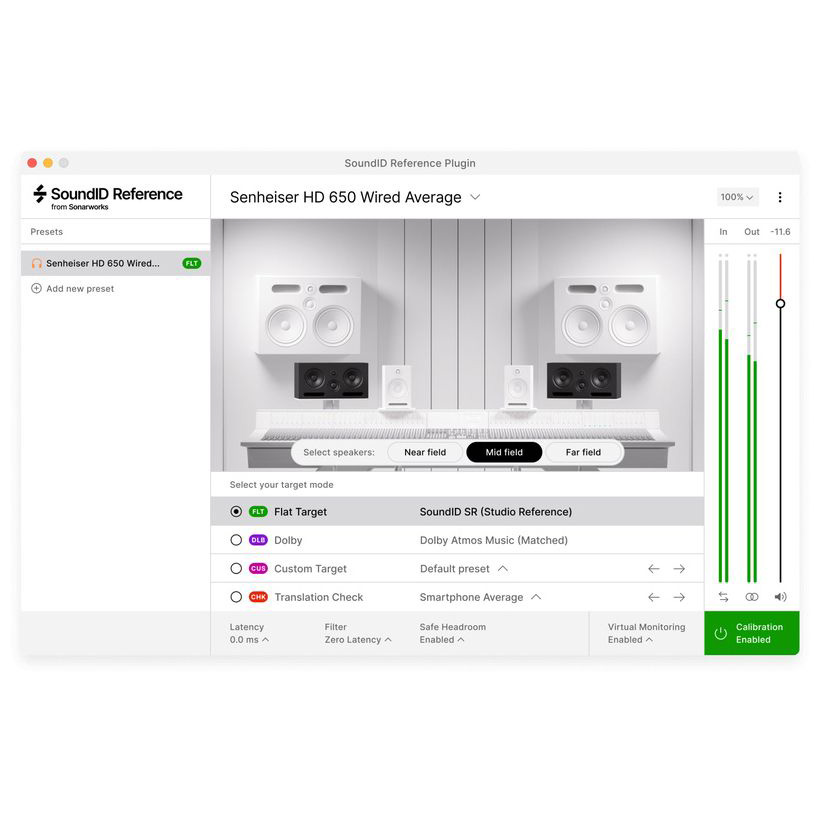Screen dimensions: 820x820
Task: Click the Presets header
Action: pyautogui.click(x=47, y=232)
